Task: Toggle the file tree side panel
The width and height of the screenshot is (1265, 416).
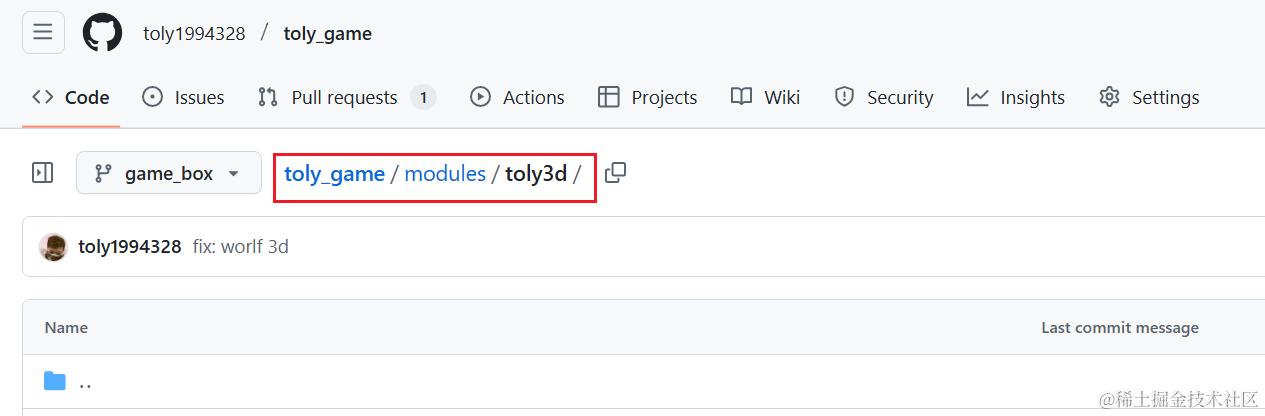Action: (x=43, y=173)
